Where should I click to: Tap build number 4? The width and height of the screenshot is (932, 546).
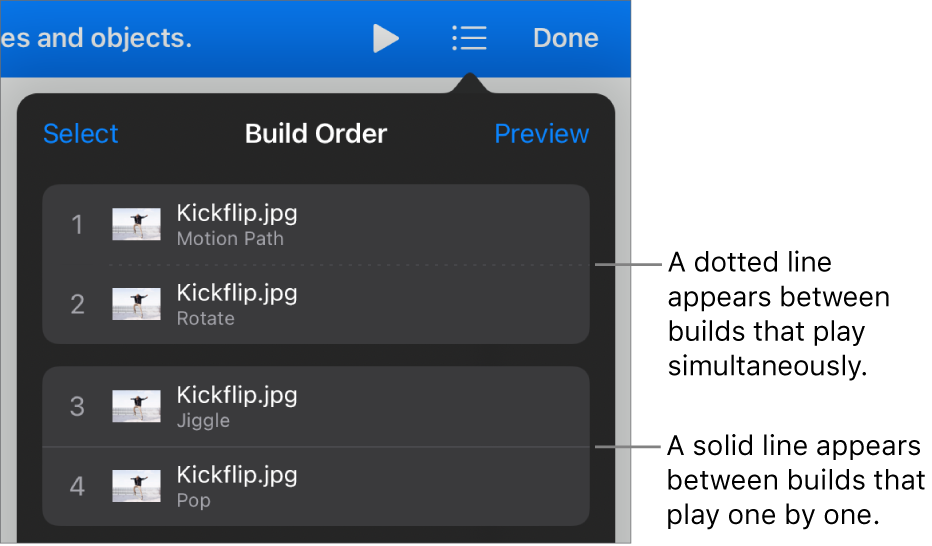[77, 487]
